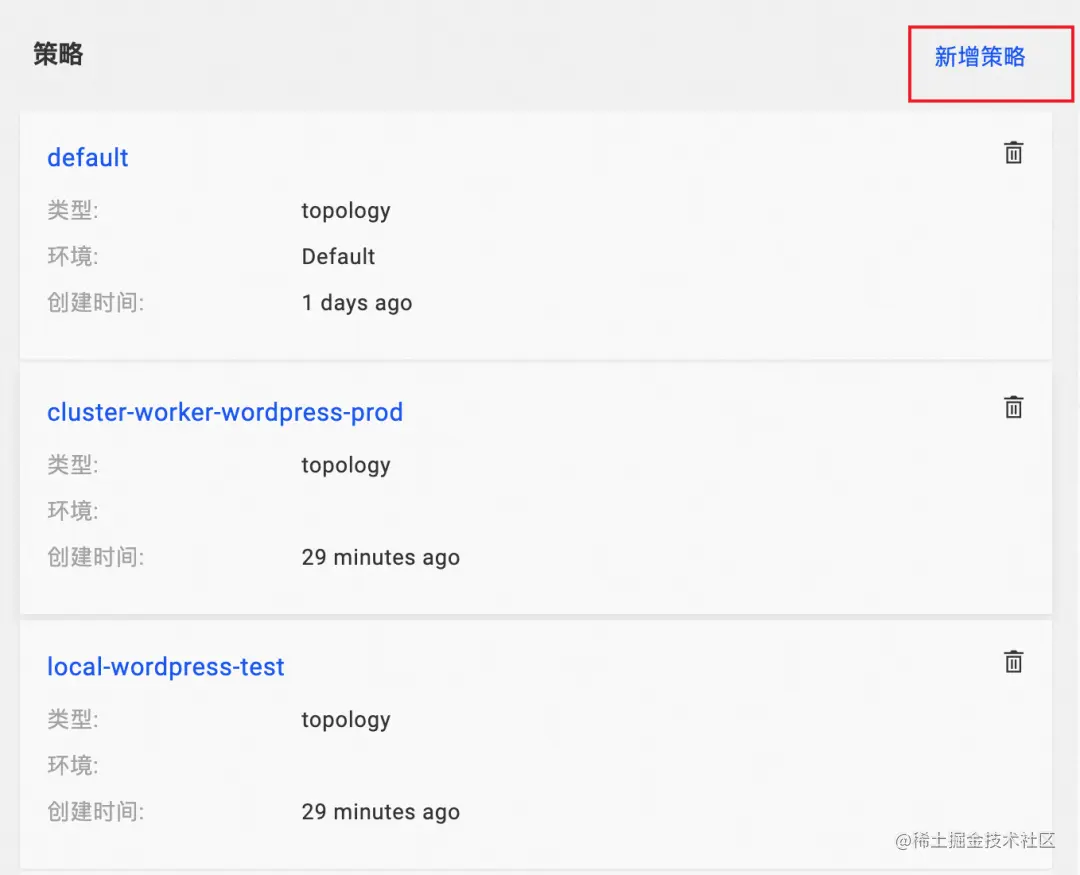Select '29 minutes ago' in cluster-worker-wordpress-prod card

point(380,557)
